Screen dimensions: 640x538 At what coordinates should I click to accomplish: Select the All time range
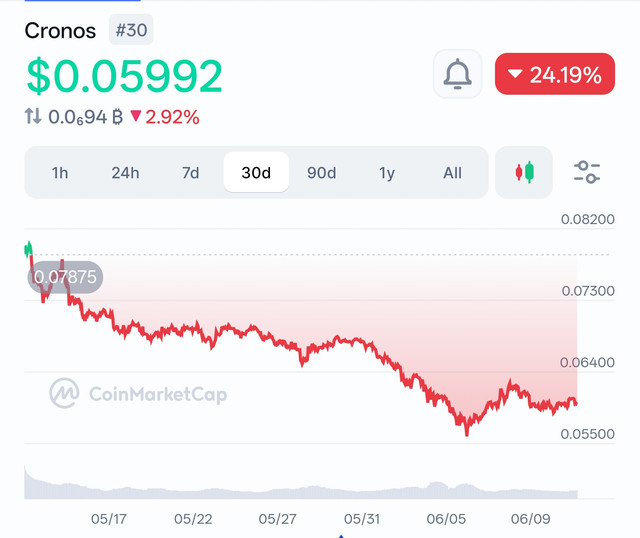tap(452, 173)
